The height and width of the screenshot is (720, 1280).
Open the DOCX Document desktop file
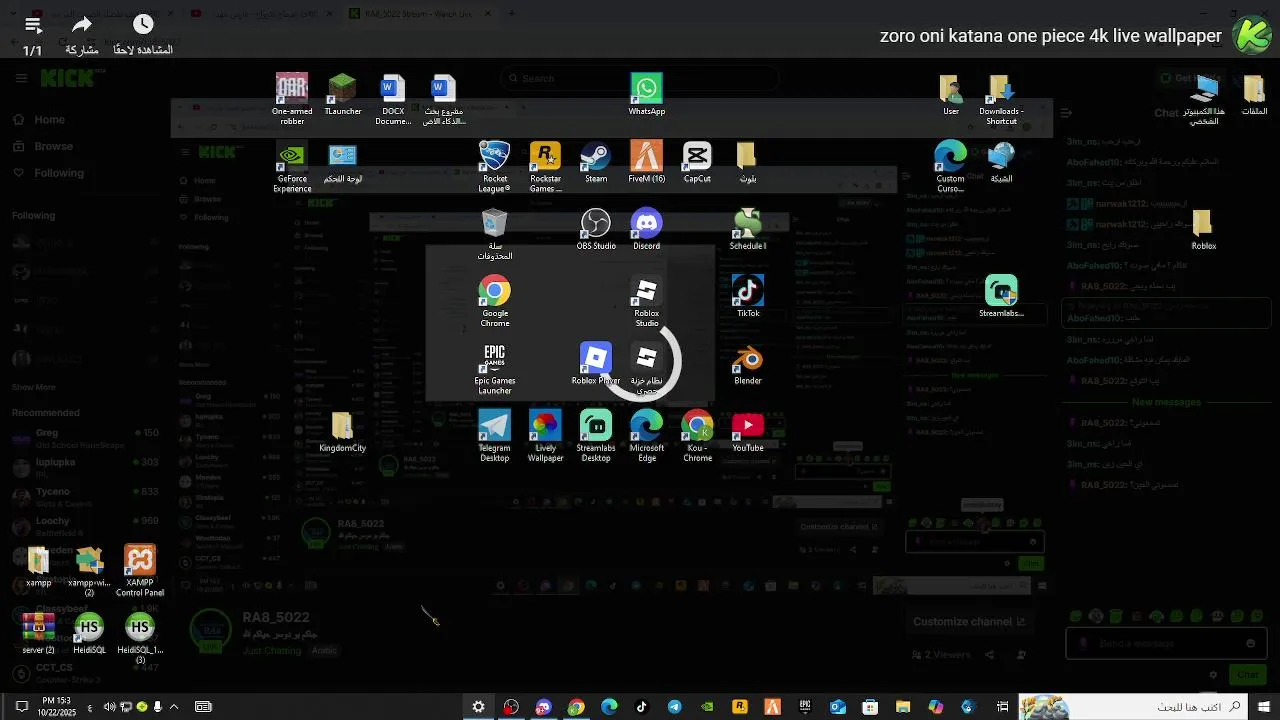pos(393,99)
